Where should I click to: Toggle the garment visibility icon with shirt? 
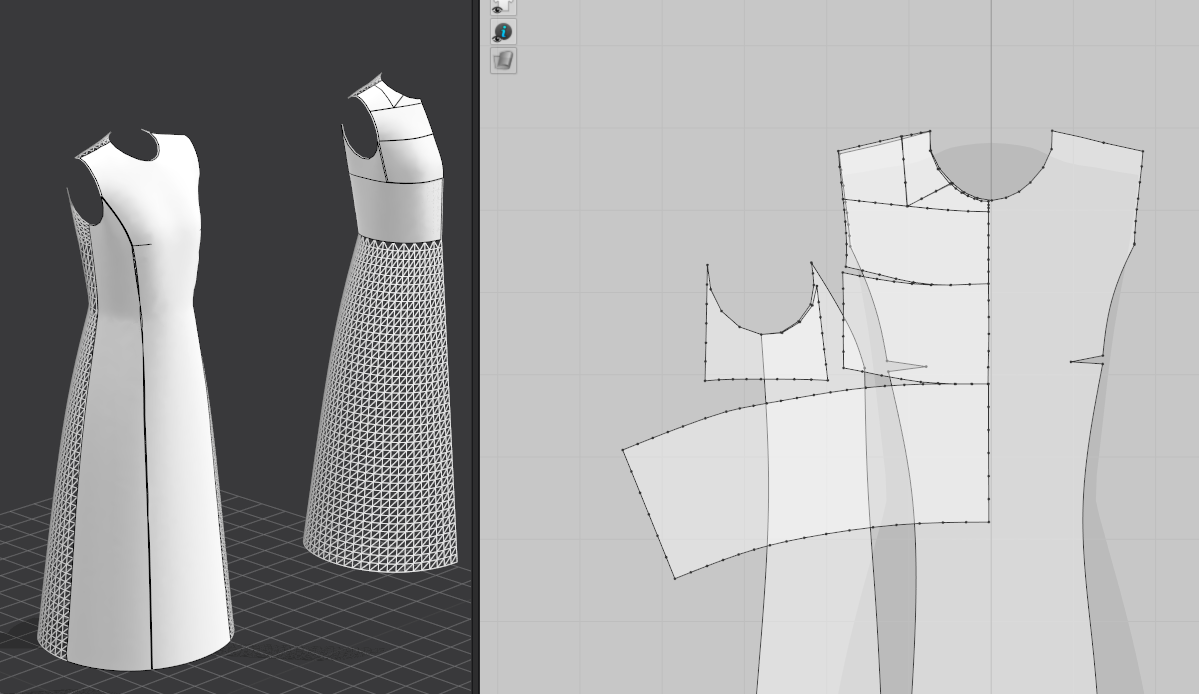point(503,7)
